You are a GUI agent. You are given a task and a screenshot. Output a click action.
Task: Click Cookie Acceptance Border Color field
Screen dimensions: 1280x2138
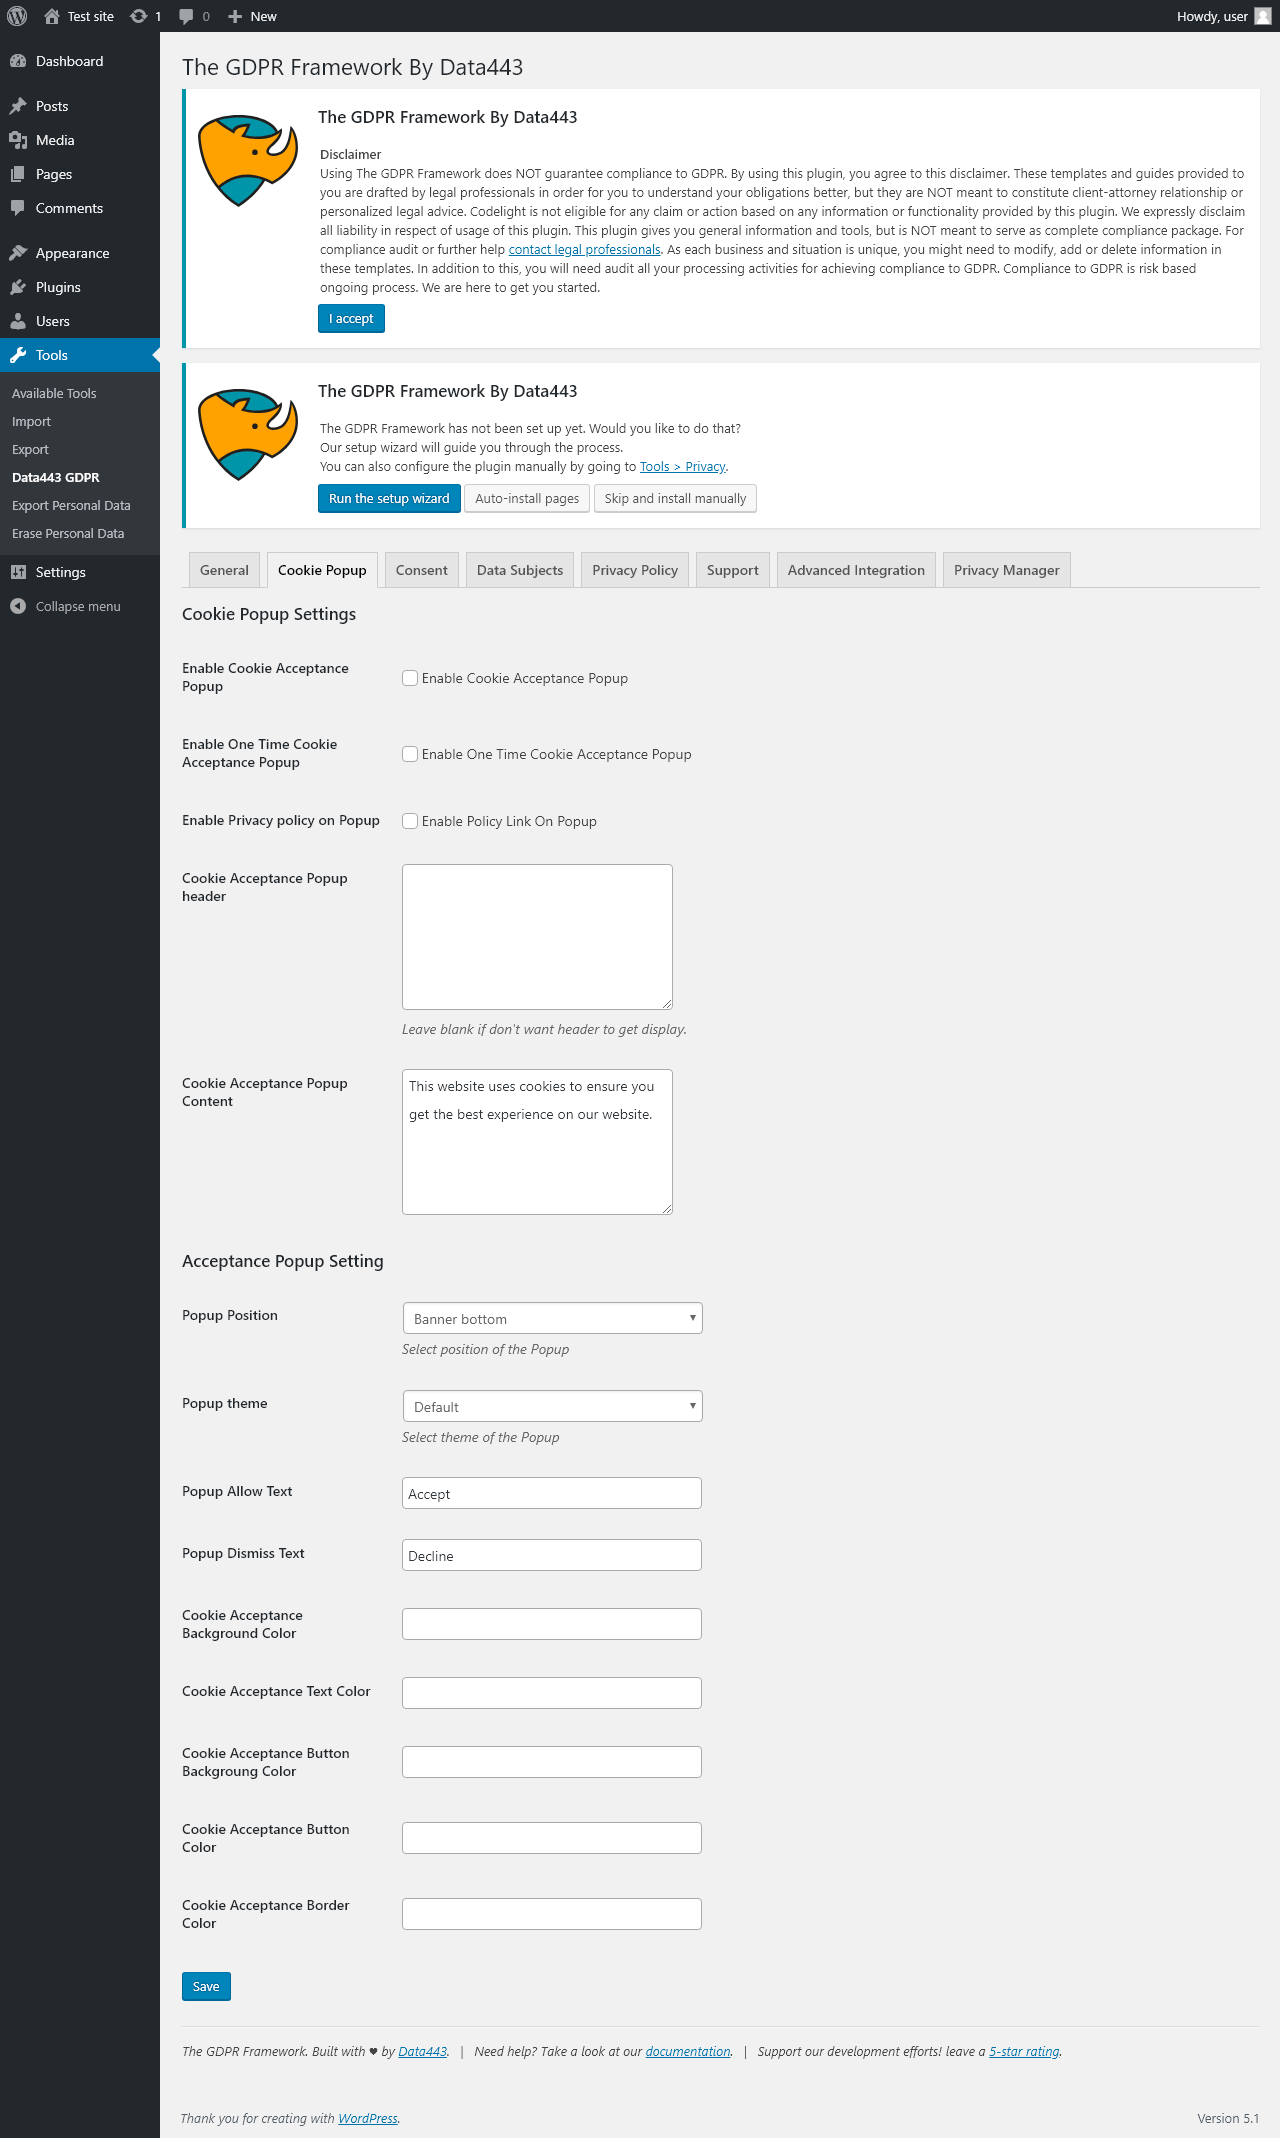point(552,1914)
